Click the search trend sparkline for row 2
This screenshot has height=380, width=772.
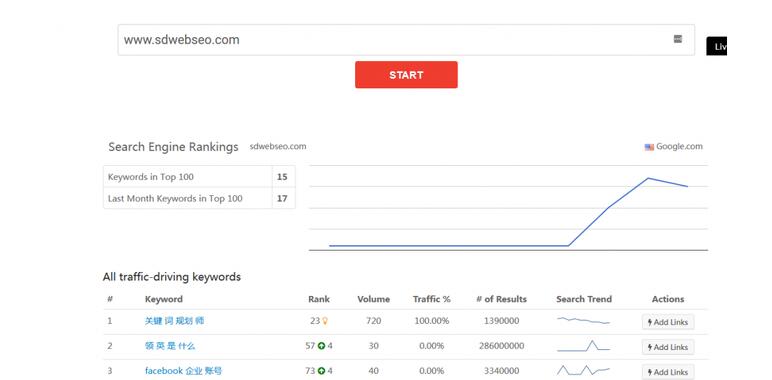[583, 346]
